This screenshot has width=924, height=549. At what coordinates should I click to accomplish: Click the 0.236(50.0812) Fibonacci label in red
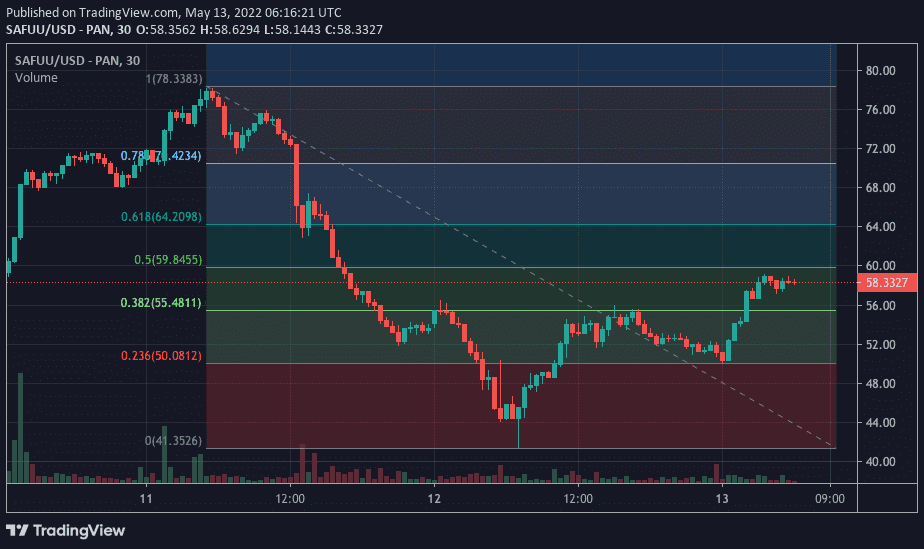coord(161,356)
